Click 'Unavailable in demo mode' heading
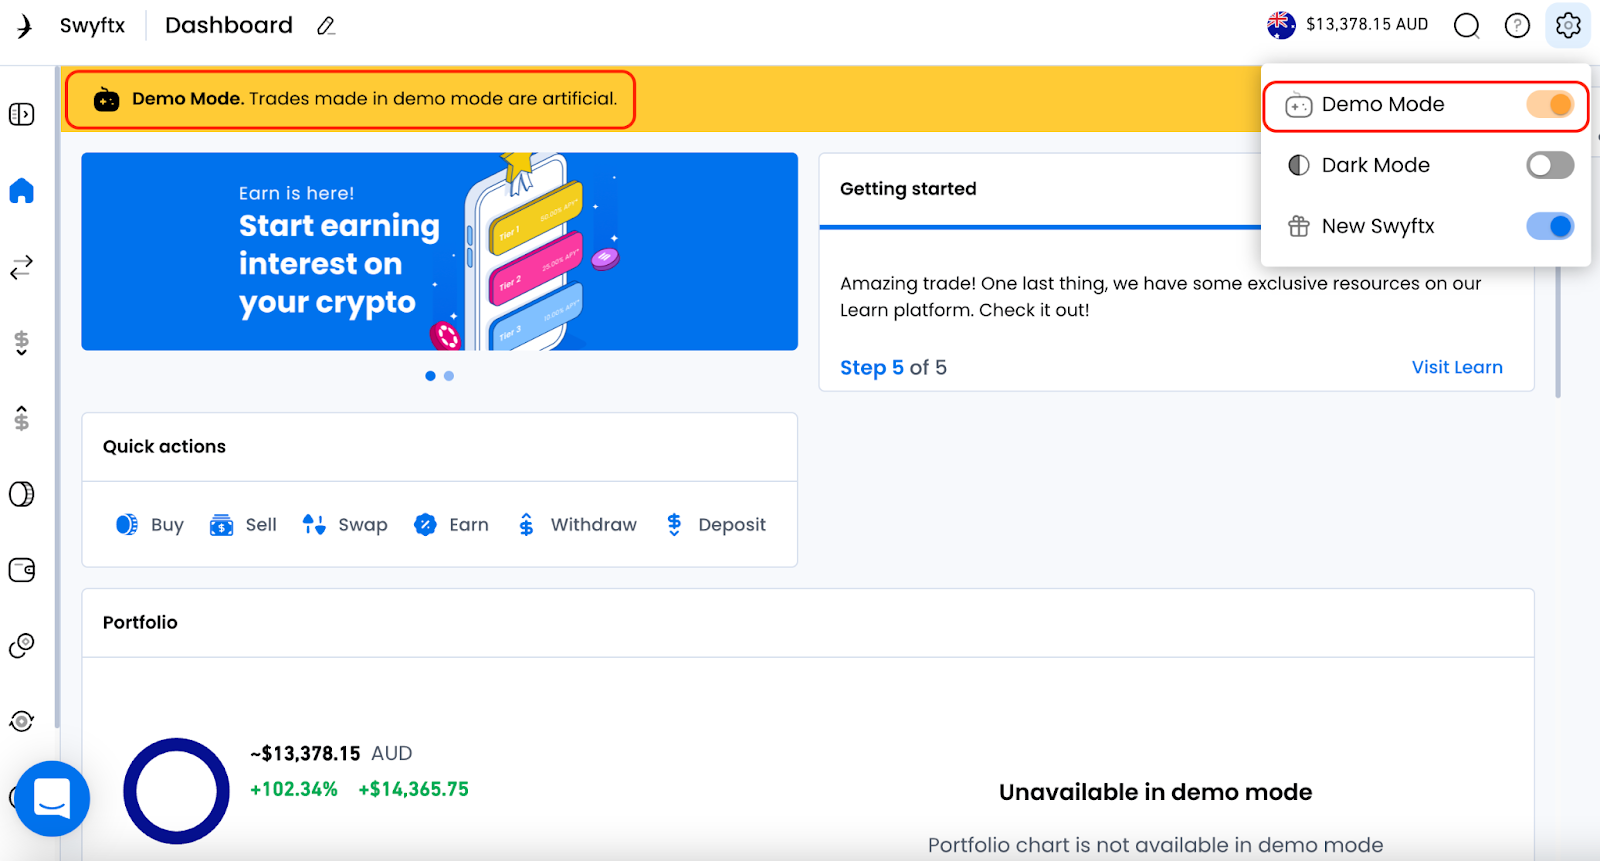The height and width of the screenshot is (861, 1600). [1155, 792]
